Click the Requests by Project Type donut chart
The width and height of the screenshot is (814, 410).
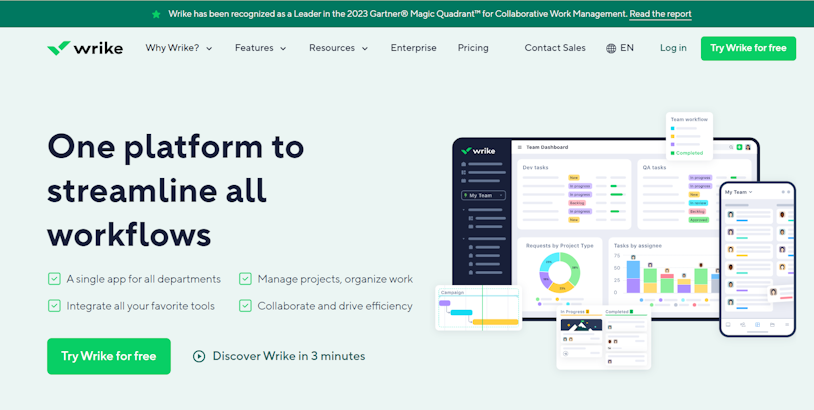[x=560, y=272]
